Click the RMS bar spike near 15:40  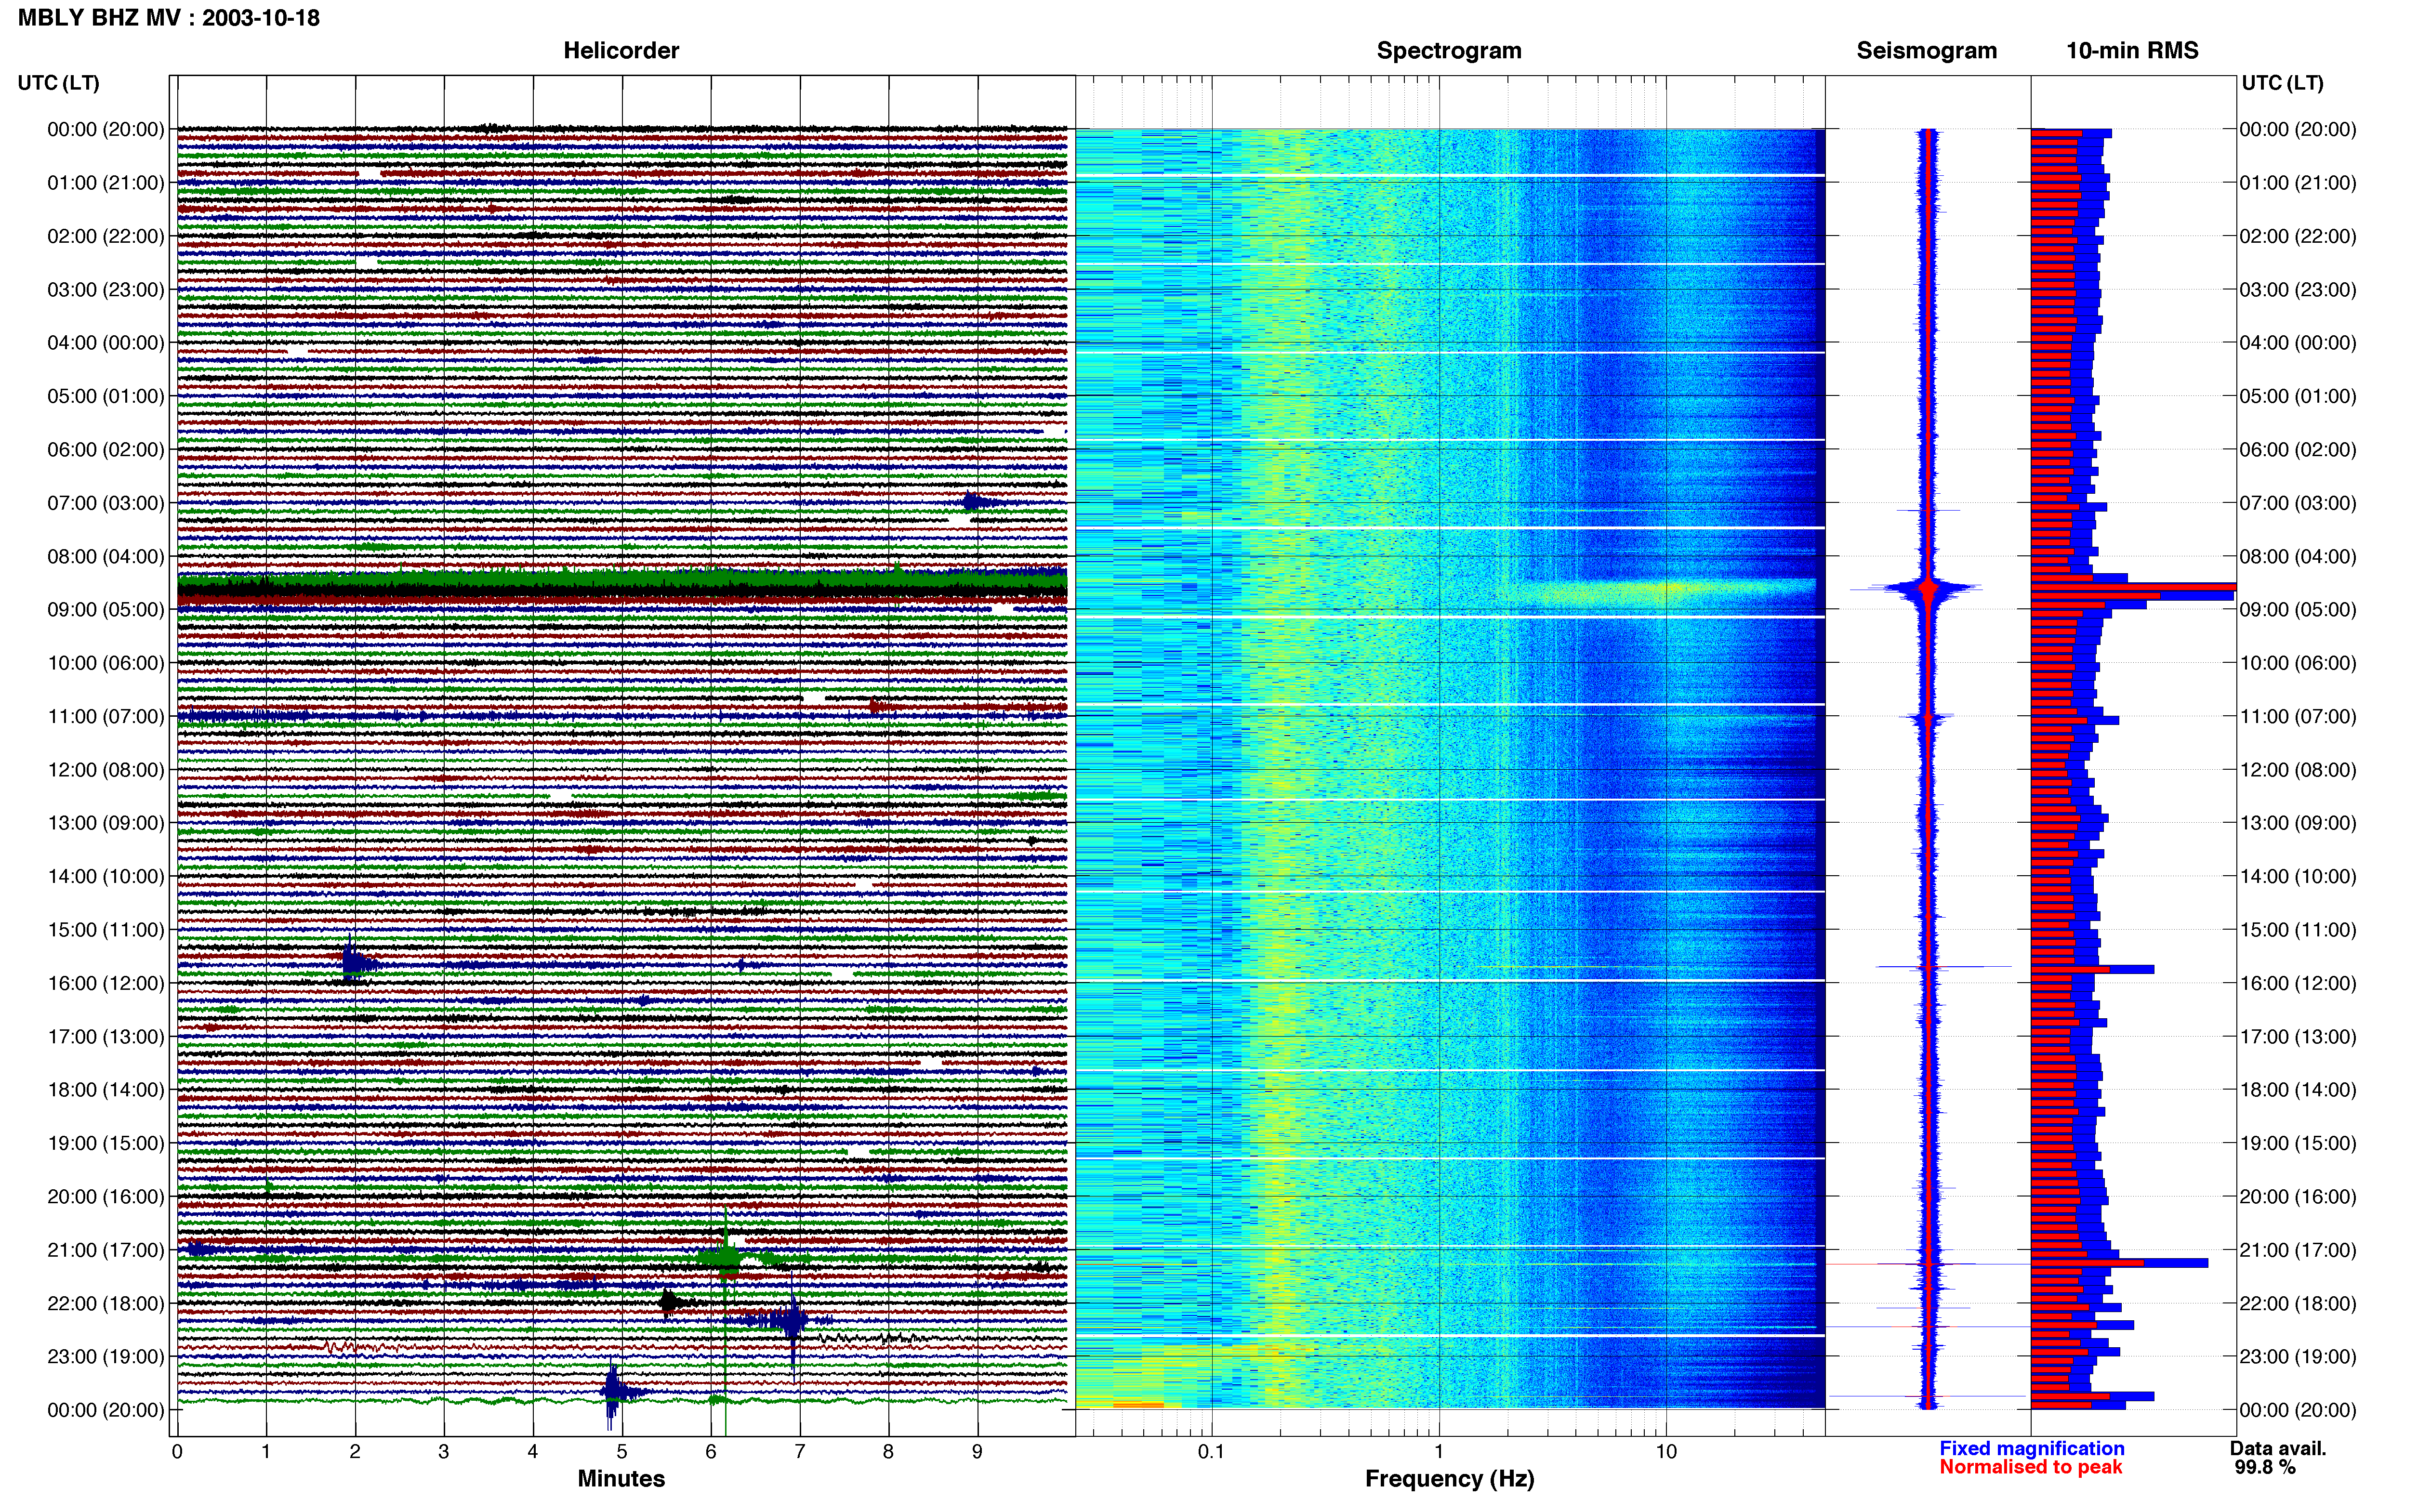[x=2092, y=969]
